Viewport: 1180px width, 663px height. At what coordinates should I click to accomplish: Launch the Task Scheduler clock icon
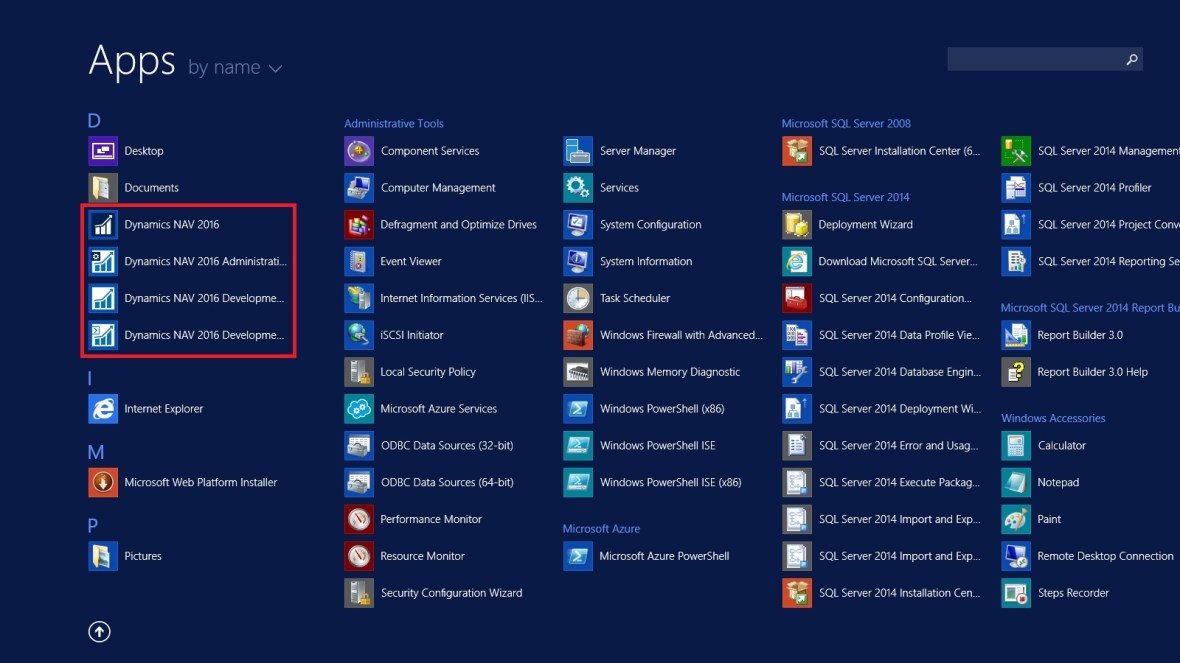click(x=578, y=299)
